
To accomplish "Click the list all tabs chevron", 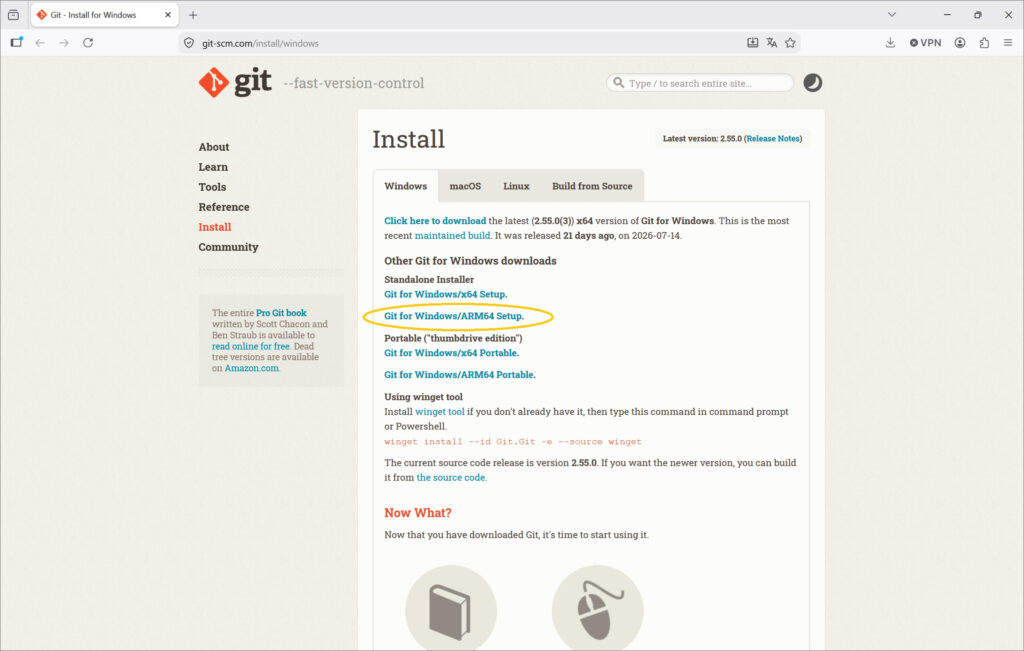I will (891, 14).
